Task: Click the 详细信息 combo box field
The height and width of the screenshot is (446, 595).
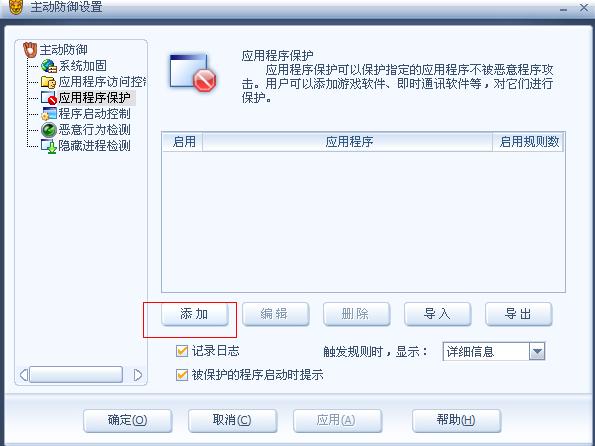Action: 494,351
